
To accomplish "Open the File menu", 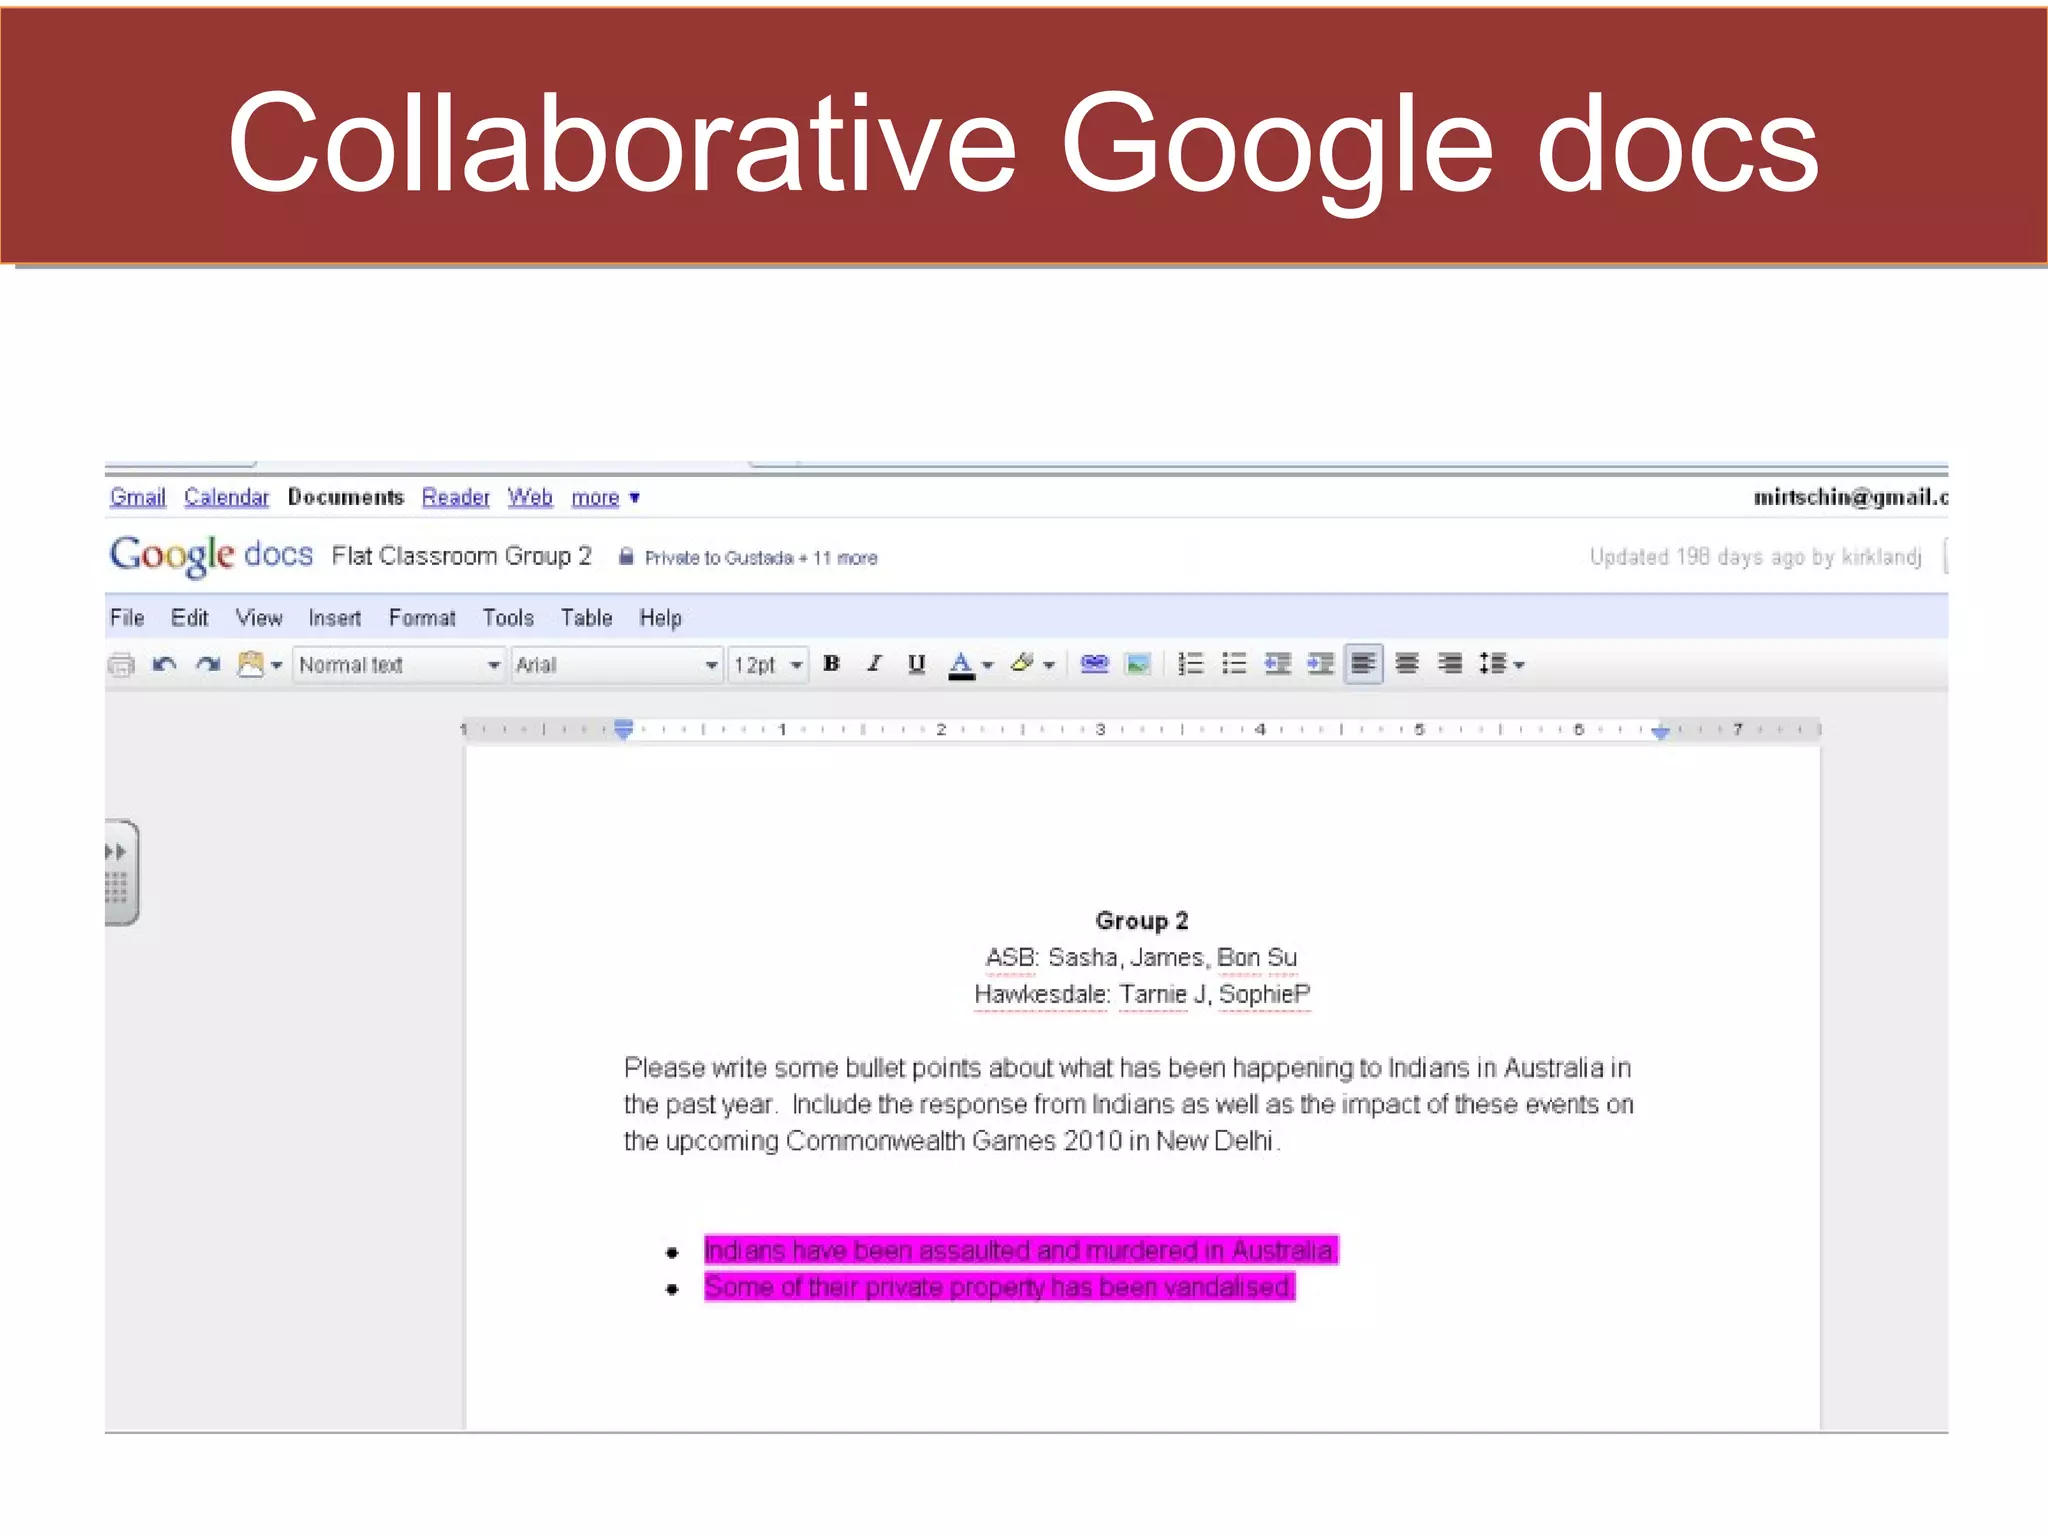I will click(x=127, y=618).
